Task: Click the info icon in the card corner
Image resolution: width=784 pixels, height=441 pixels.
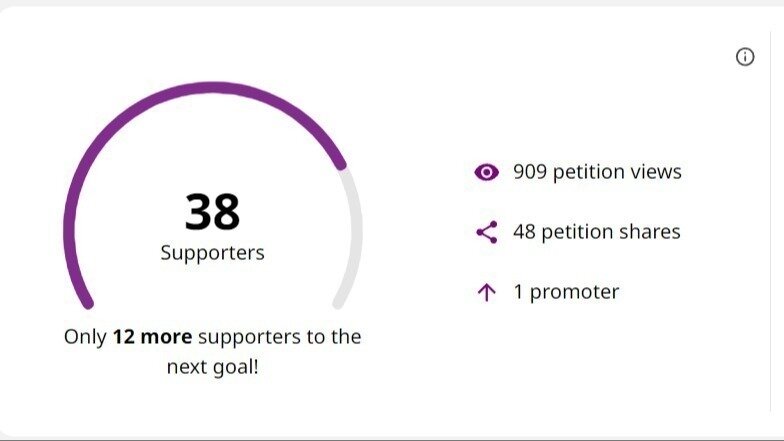Action: [745, 57]
